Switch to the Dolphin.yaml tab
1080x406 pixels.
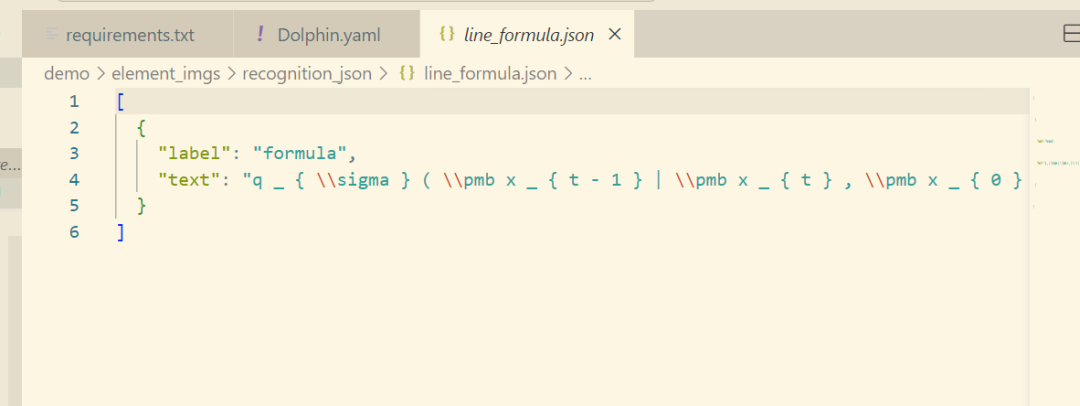point(327,34)
